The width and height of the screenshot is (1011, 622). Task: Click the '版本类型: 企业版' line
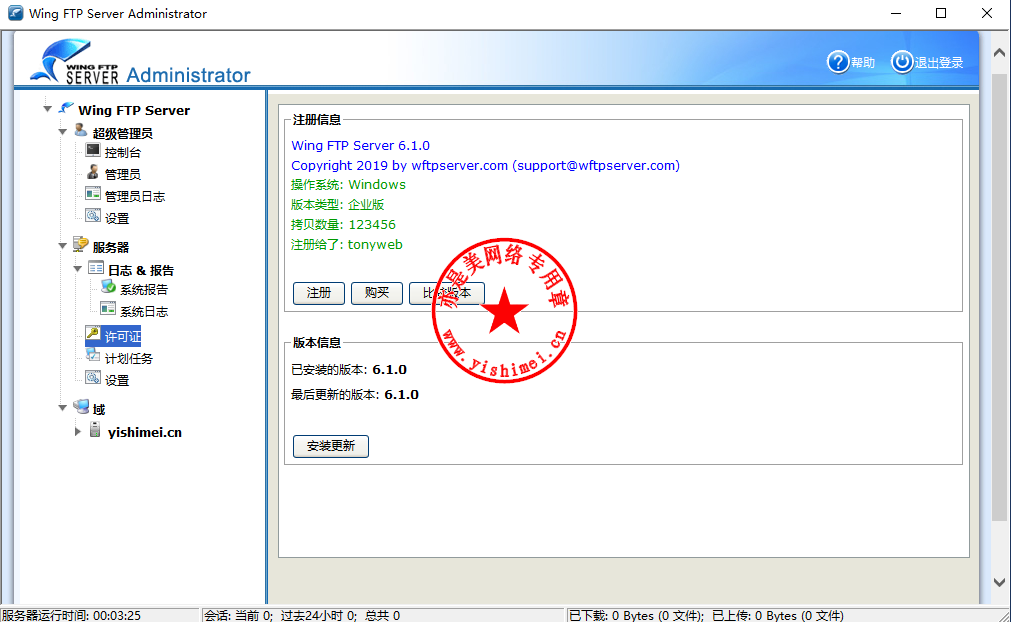coord(337,205)
